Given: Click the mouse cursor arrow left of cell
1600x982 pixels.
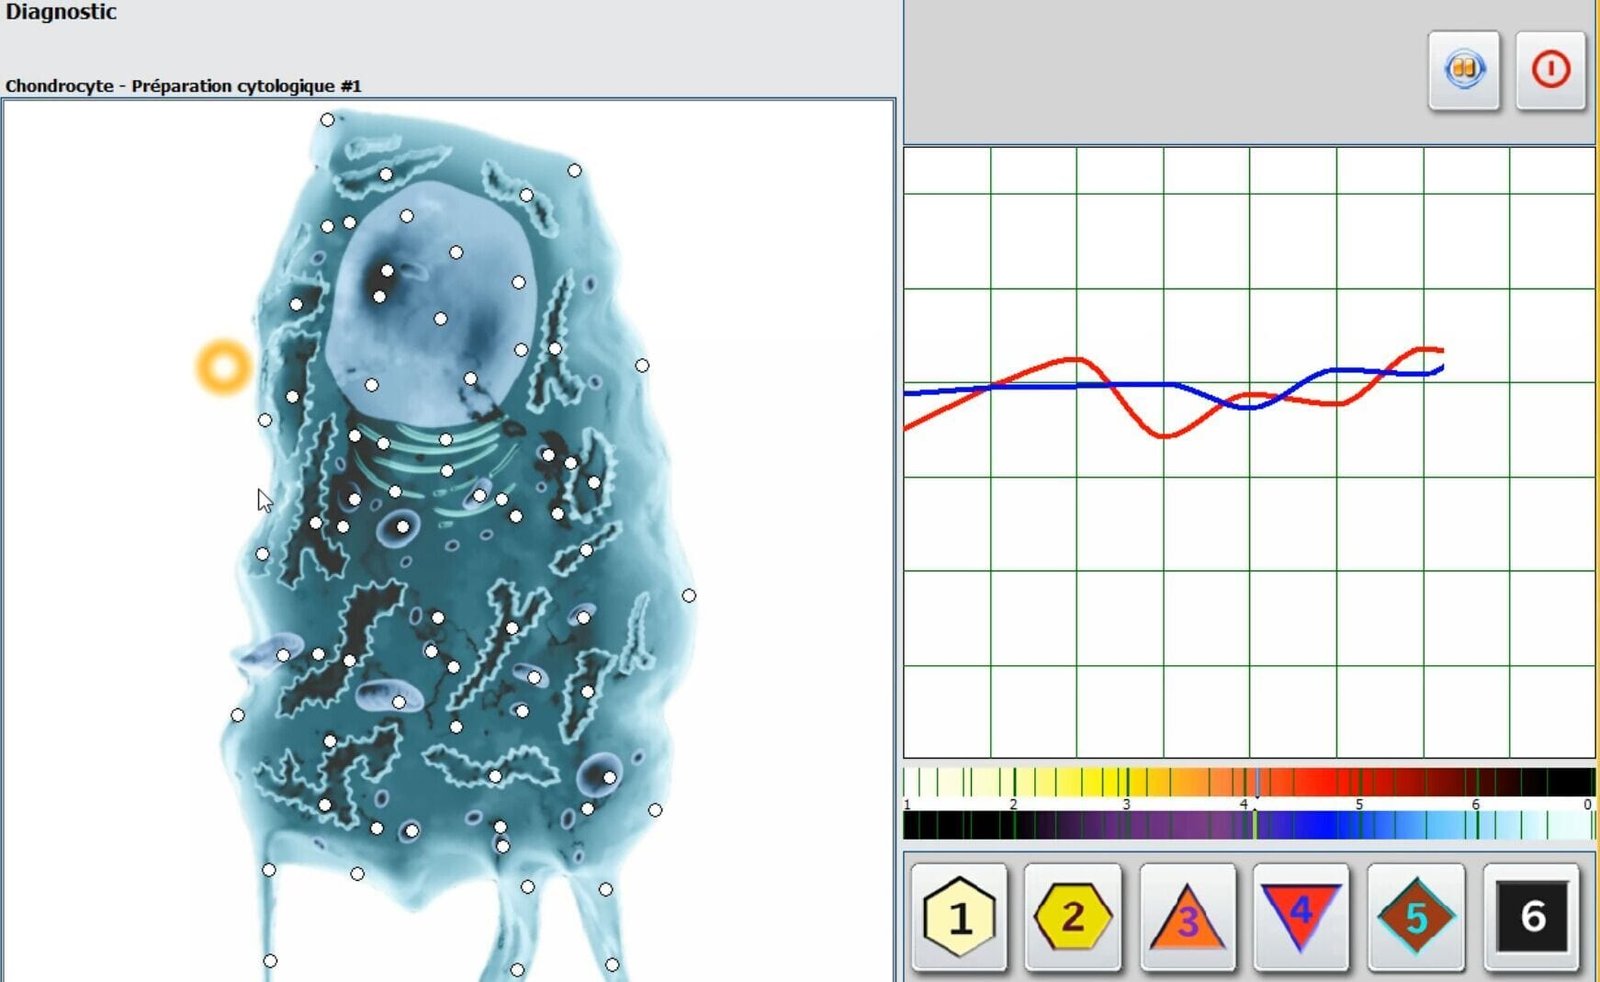Looking at the screenshot, I should point(264,500).
